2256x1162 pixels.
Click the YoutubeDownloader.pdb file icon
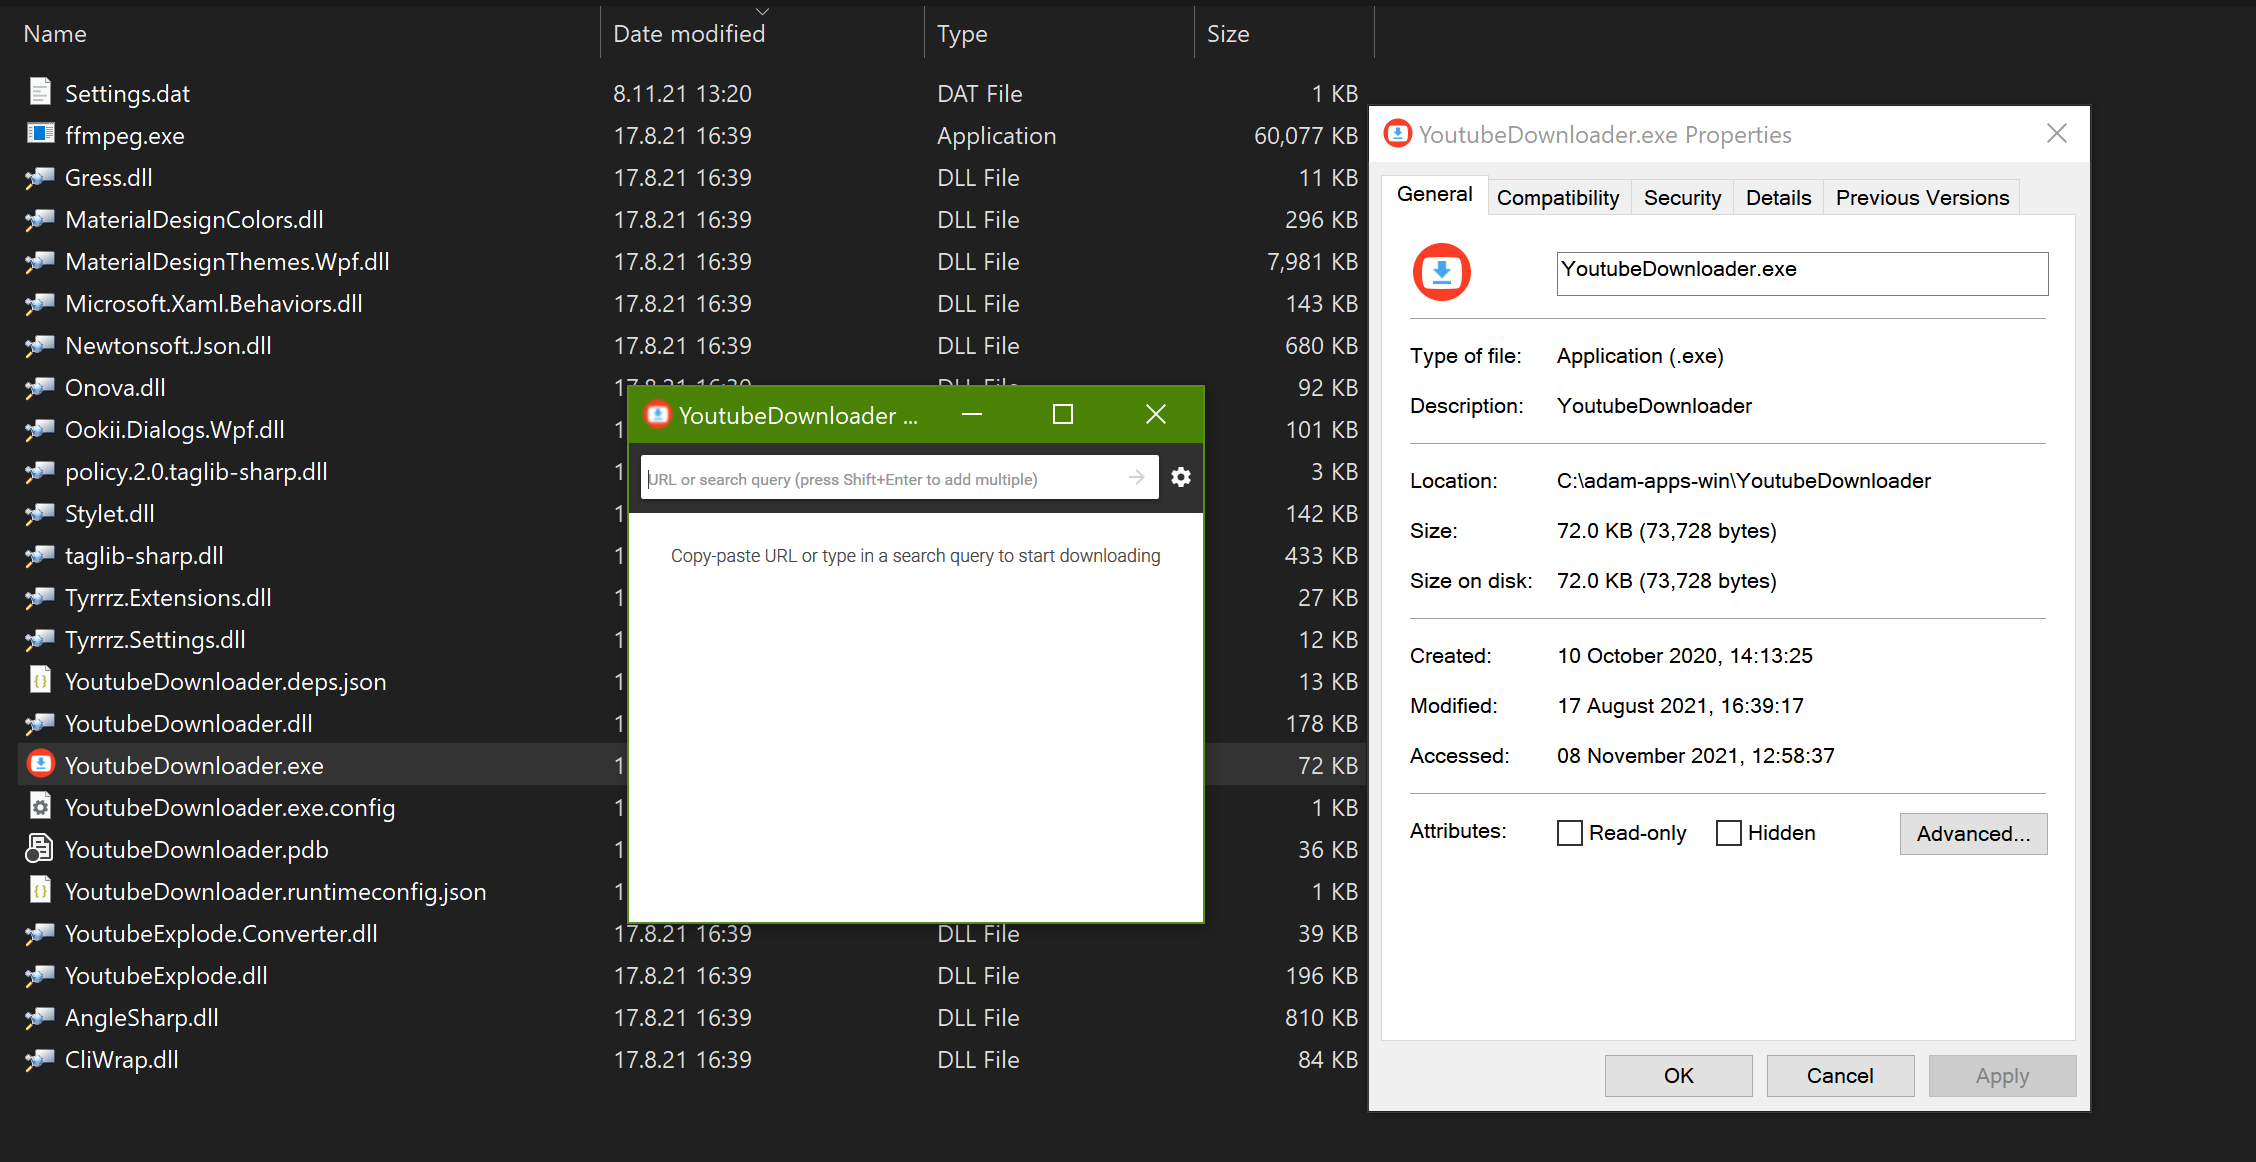40,848
